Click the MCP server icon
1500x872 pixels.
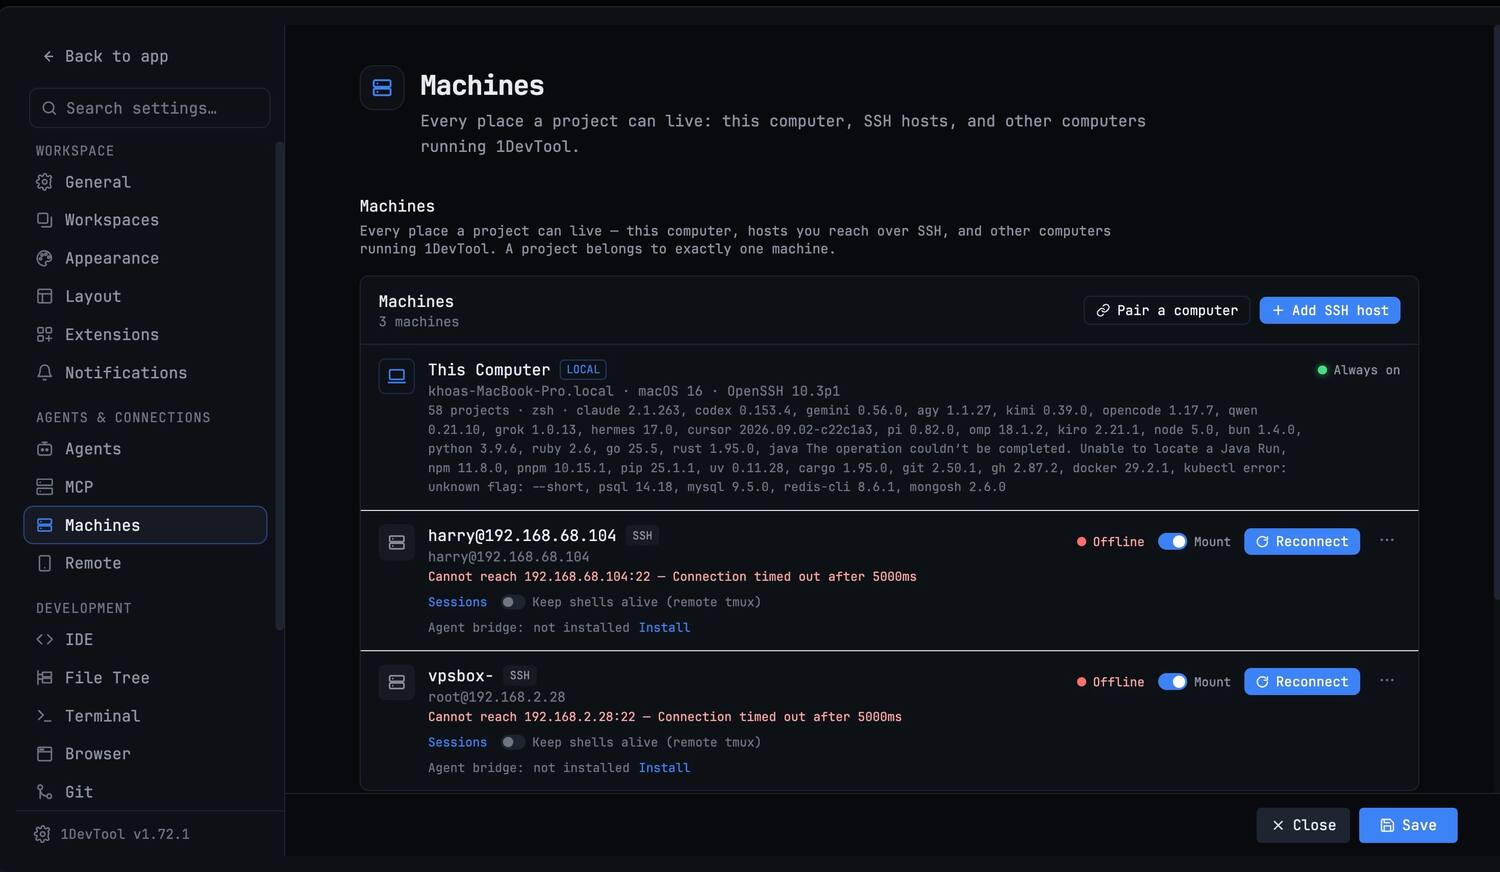coord(44,487)
